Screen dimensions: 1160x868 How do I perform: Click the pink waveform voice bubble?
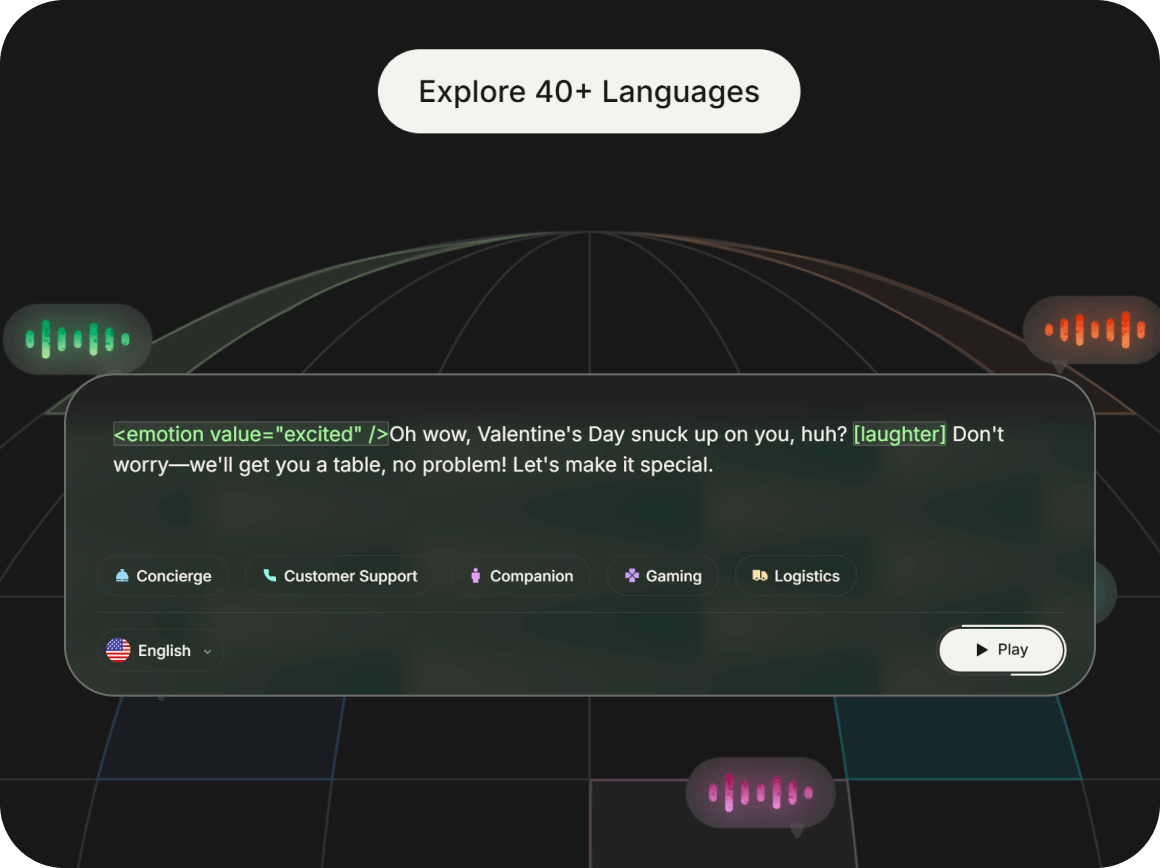pyautogui.click(x=760, y=793)
